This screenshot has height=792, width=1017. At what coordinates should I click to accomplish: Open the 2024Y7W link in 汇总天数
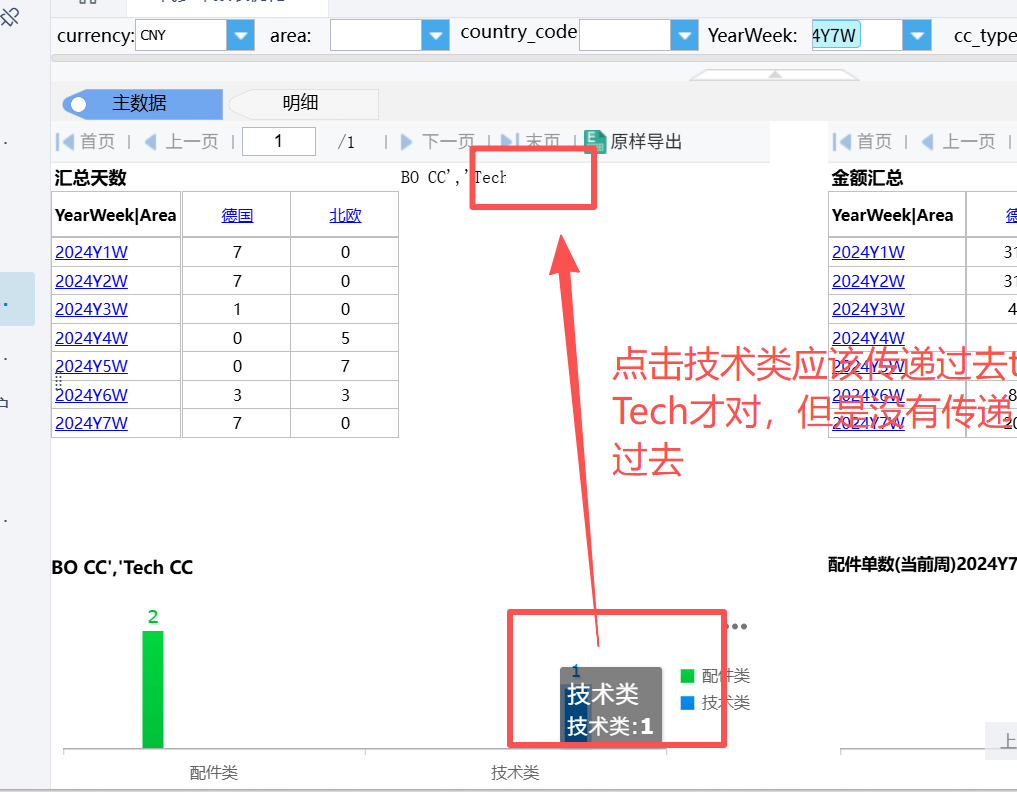click(x=91, y=423)
